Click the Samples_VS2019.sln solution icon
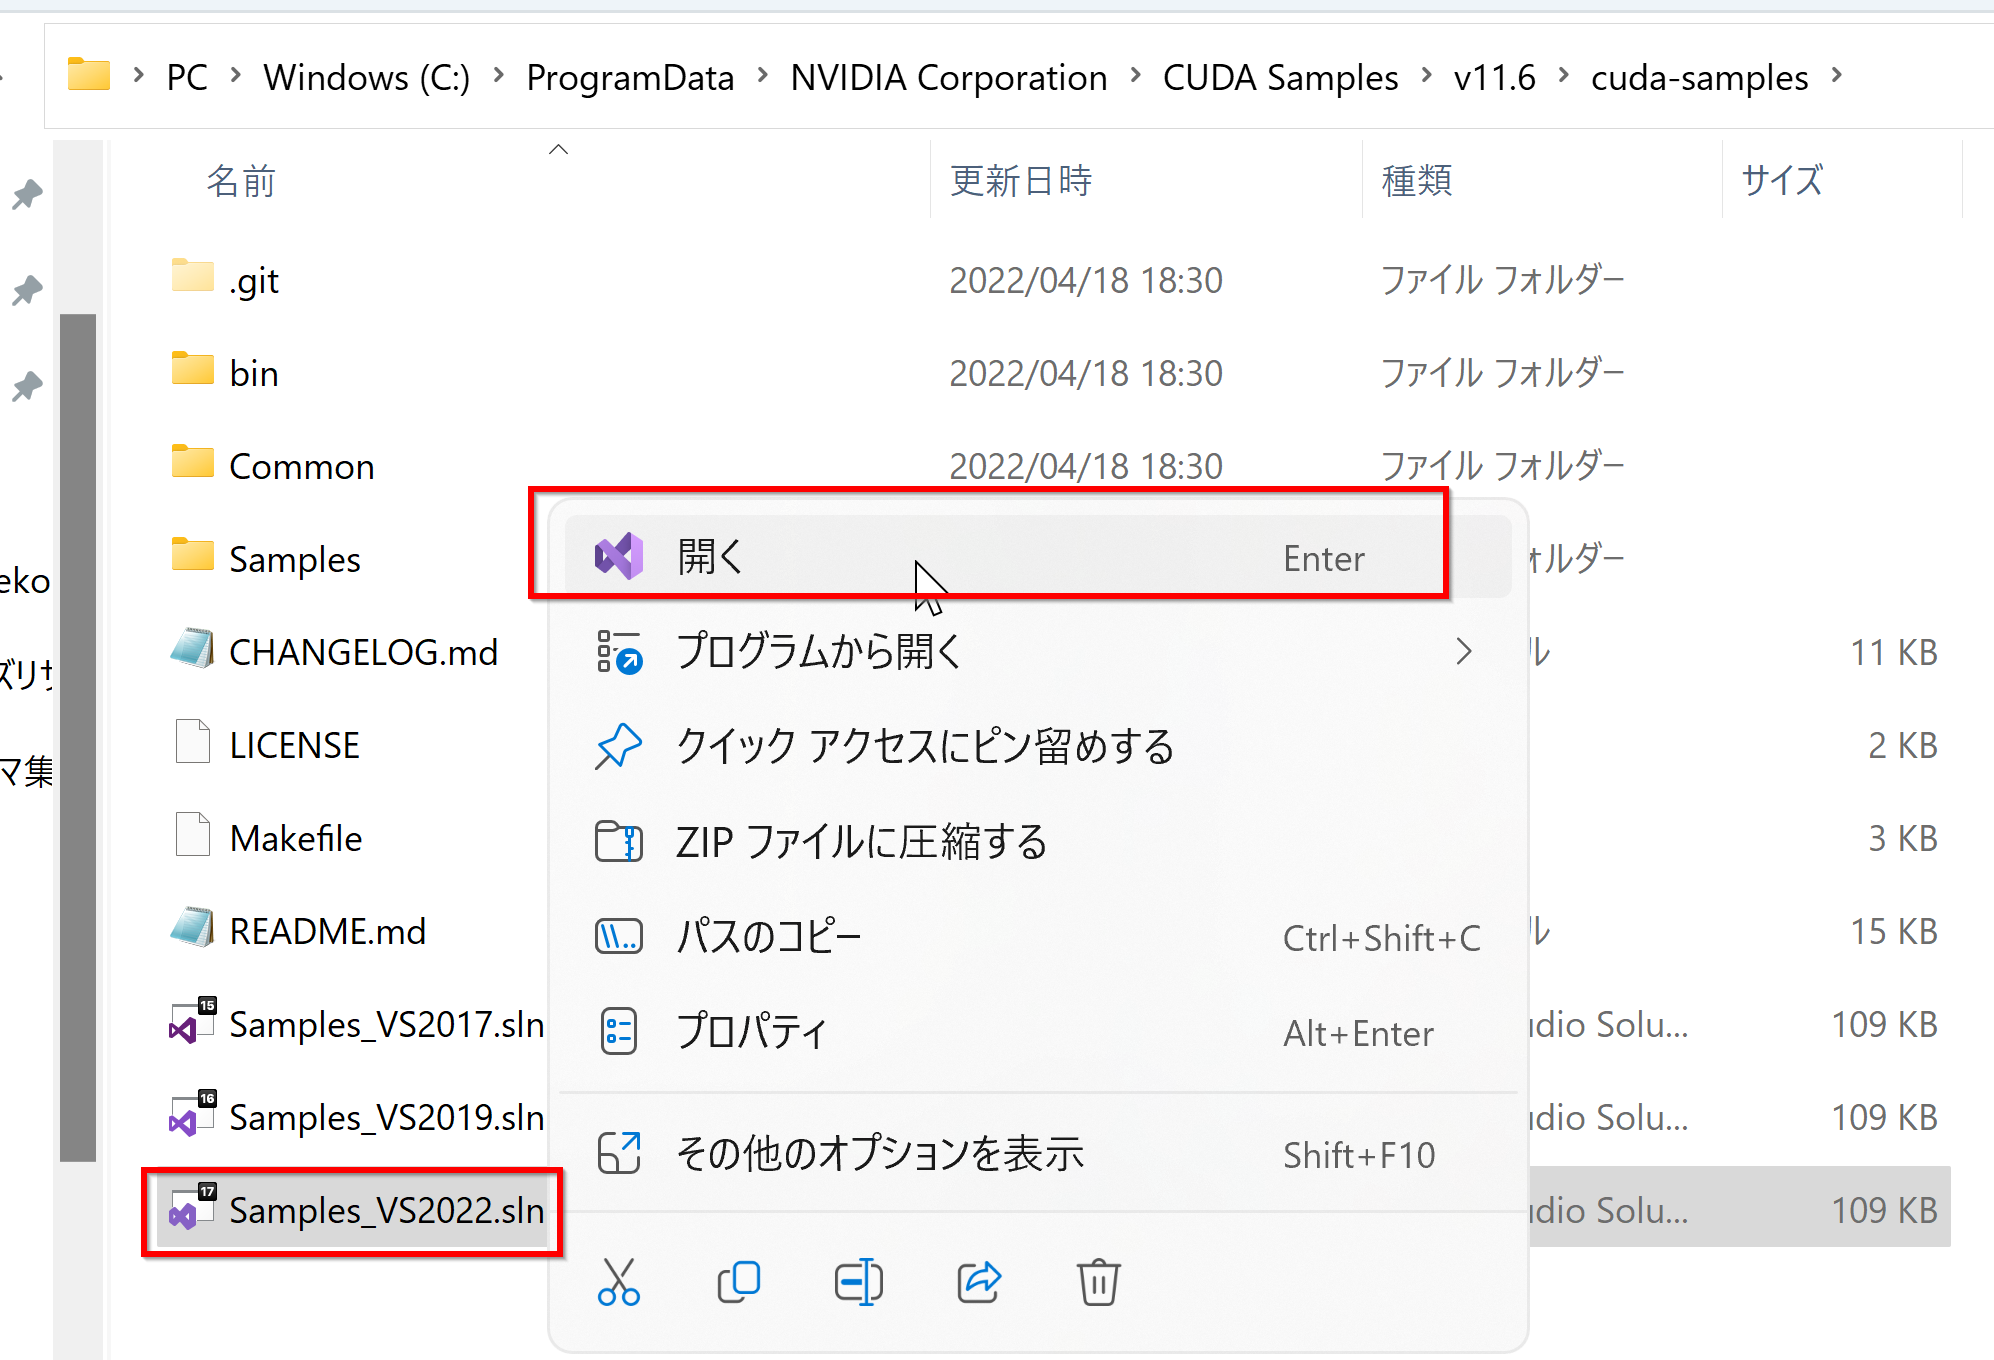This screenshot has width=1994, height=1360. pos(193,1113)
